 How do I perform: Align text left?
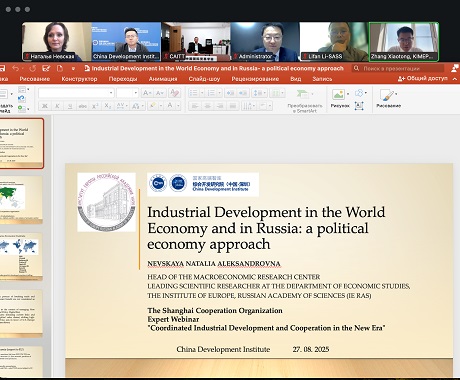[x=195, y=106]
